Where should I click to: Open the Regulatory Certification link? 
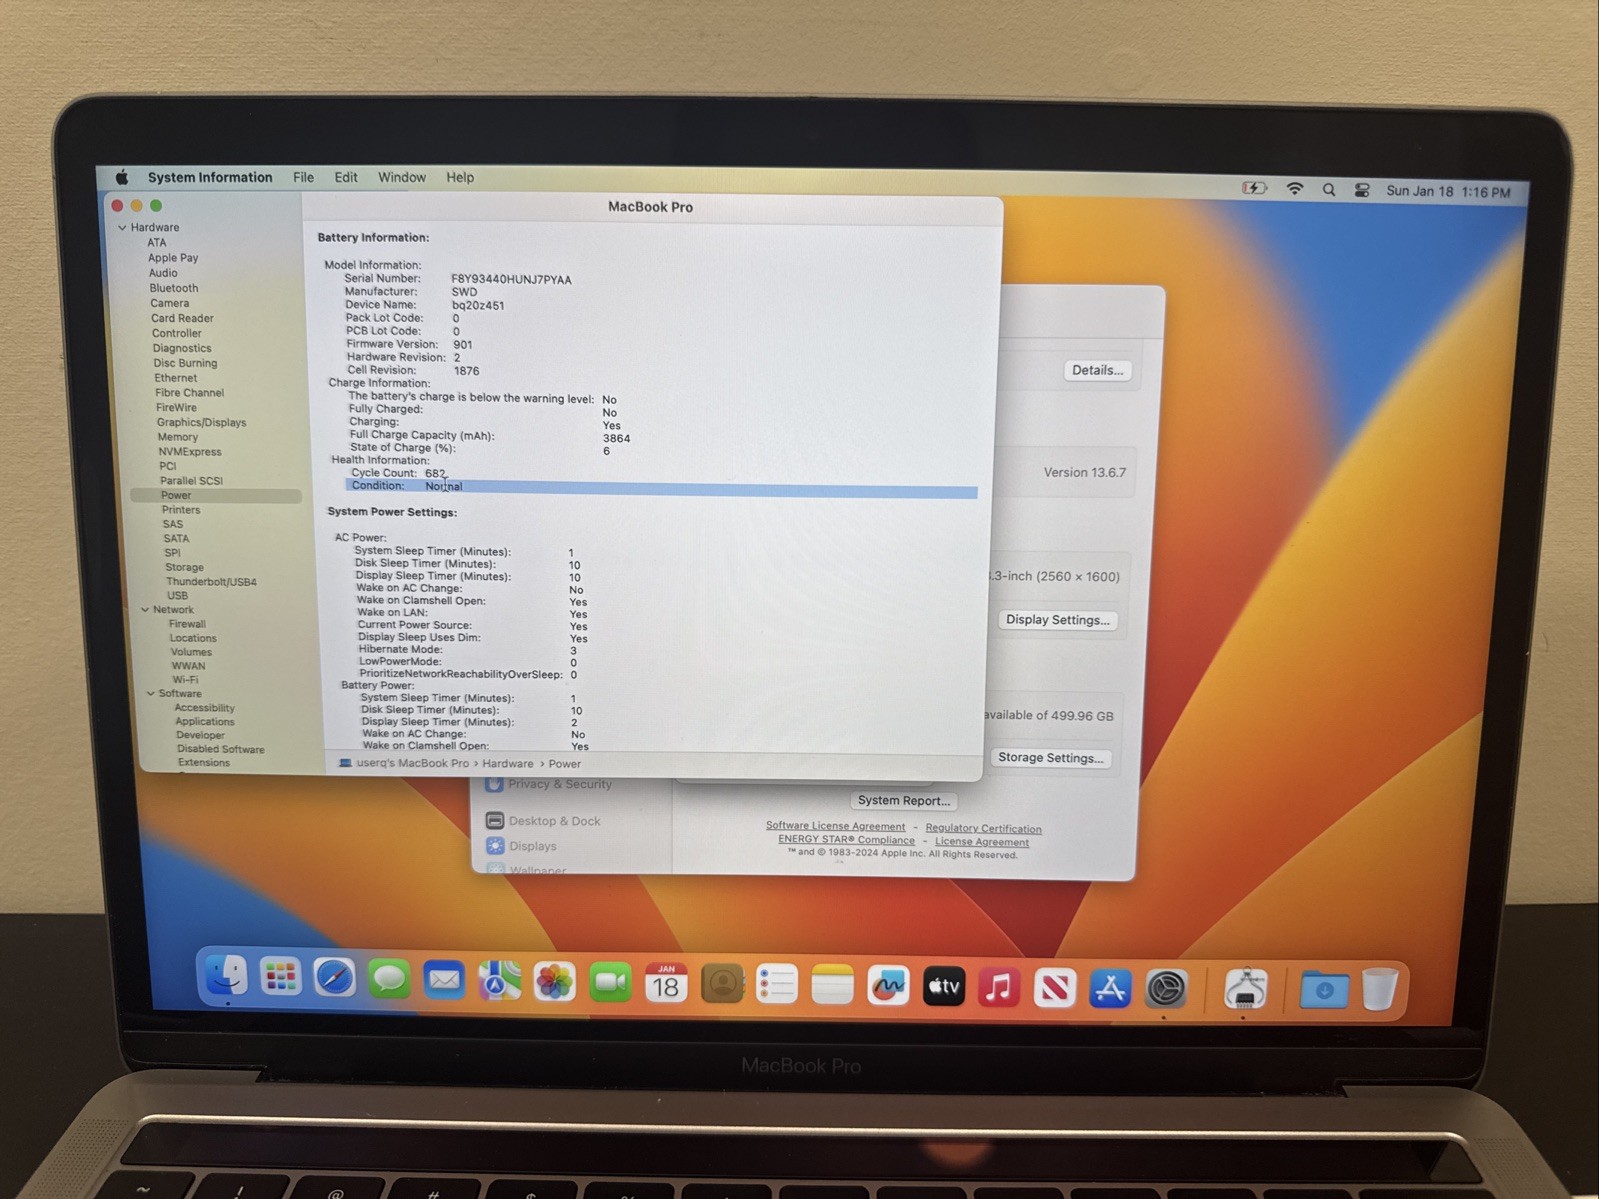pos(983,828)
